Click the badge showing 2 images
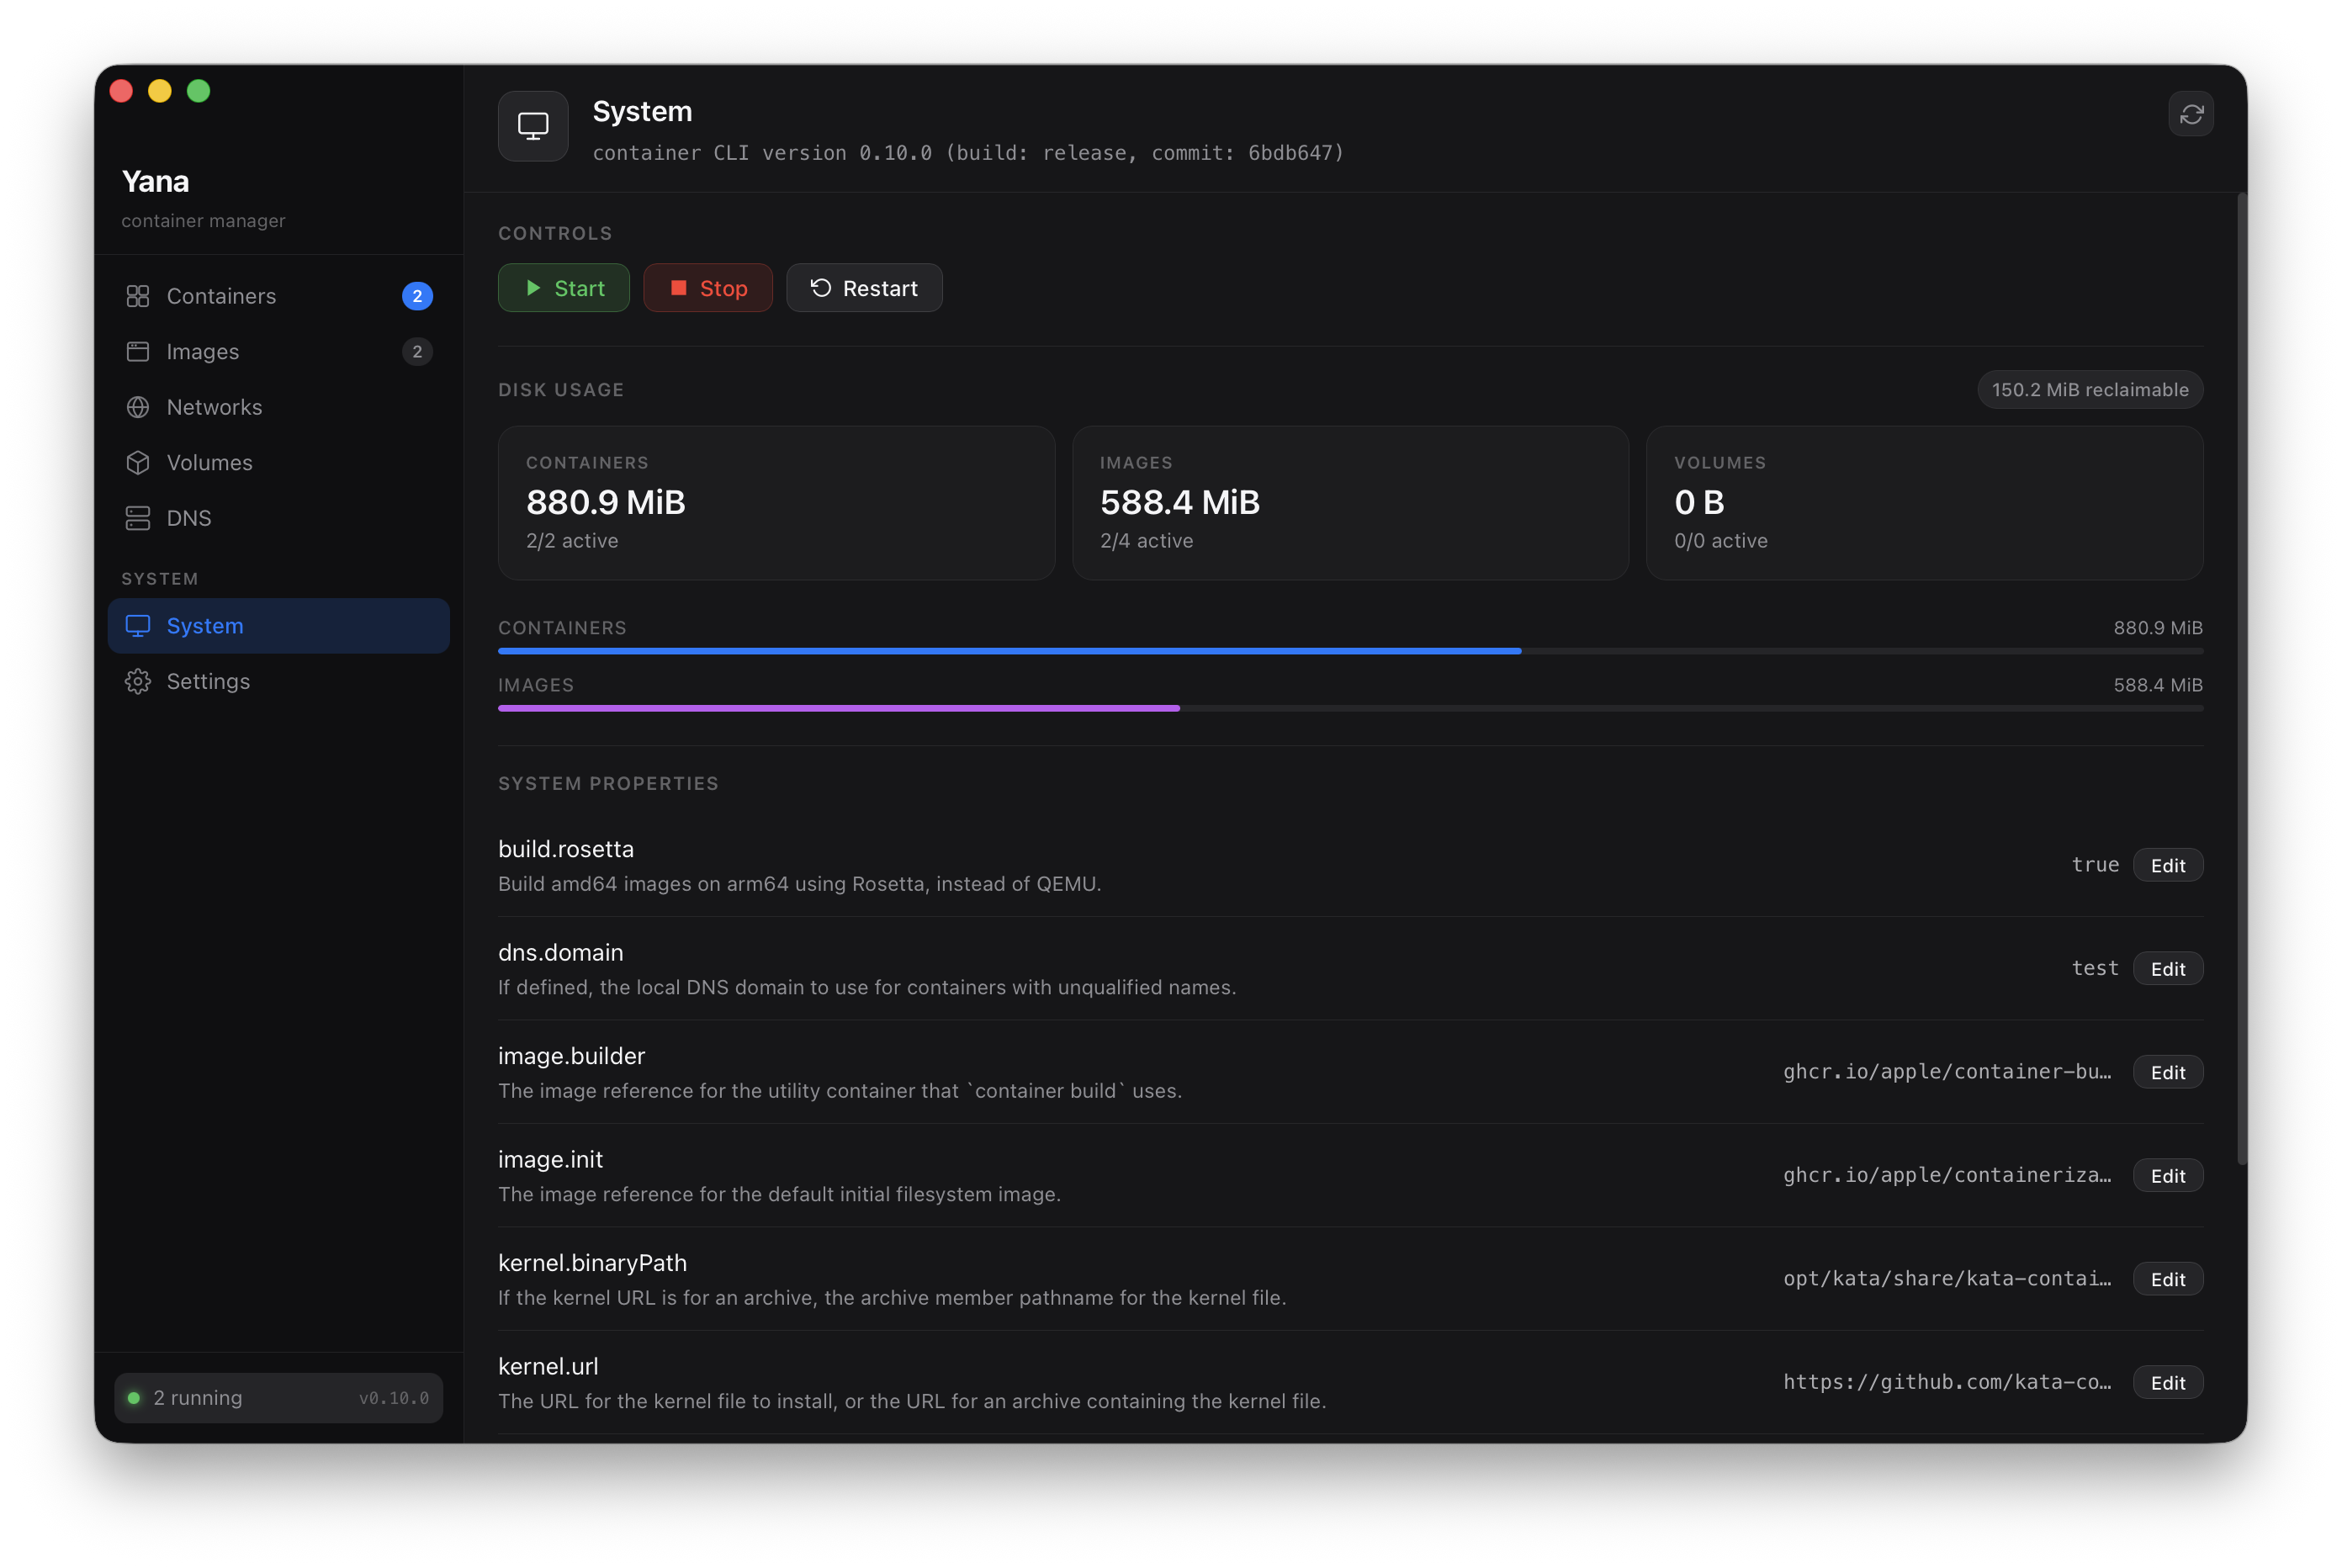 point(417,351)
